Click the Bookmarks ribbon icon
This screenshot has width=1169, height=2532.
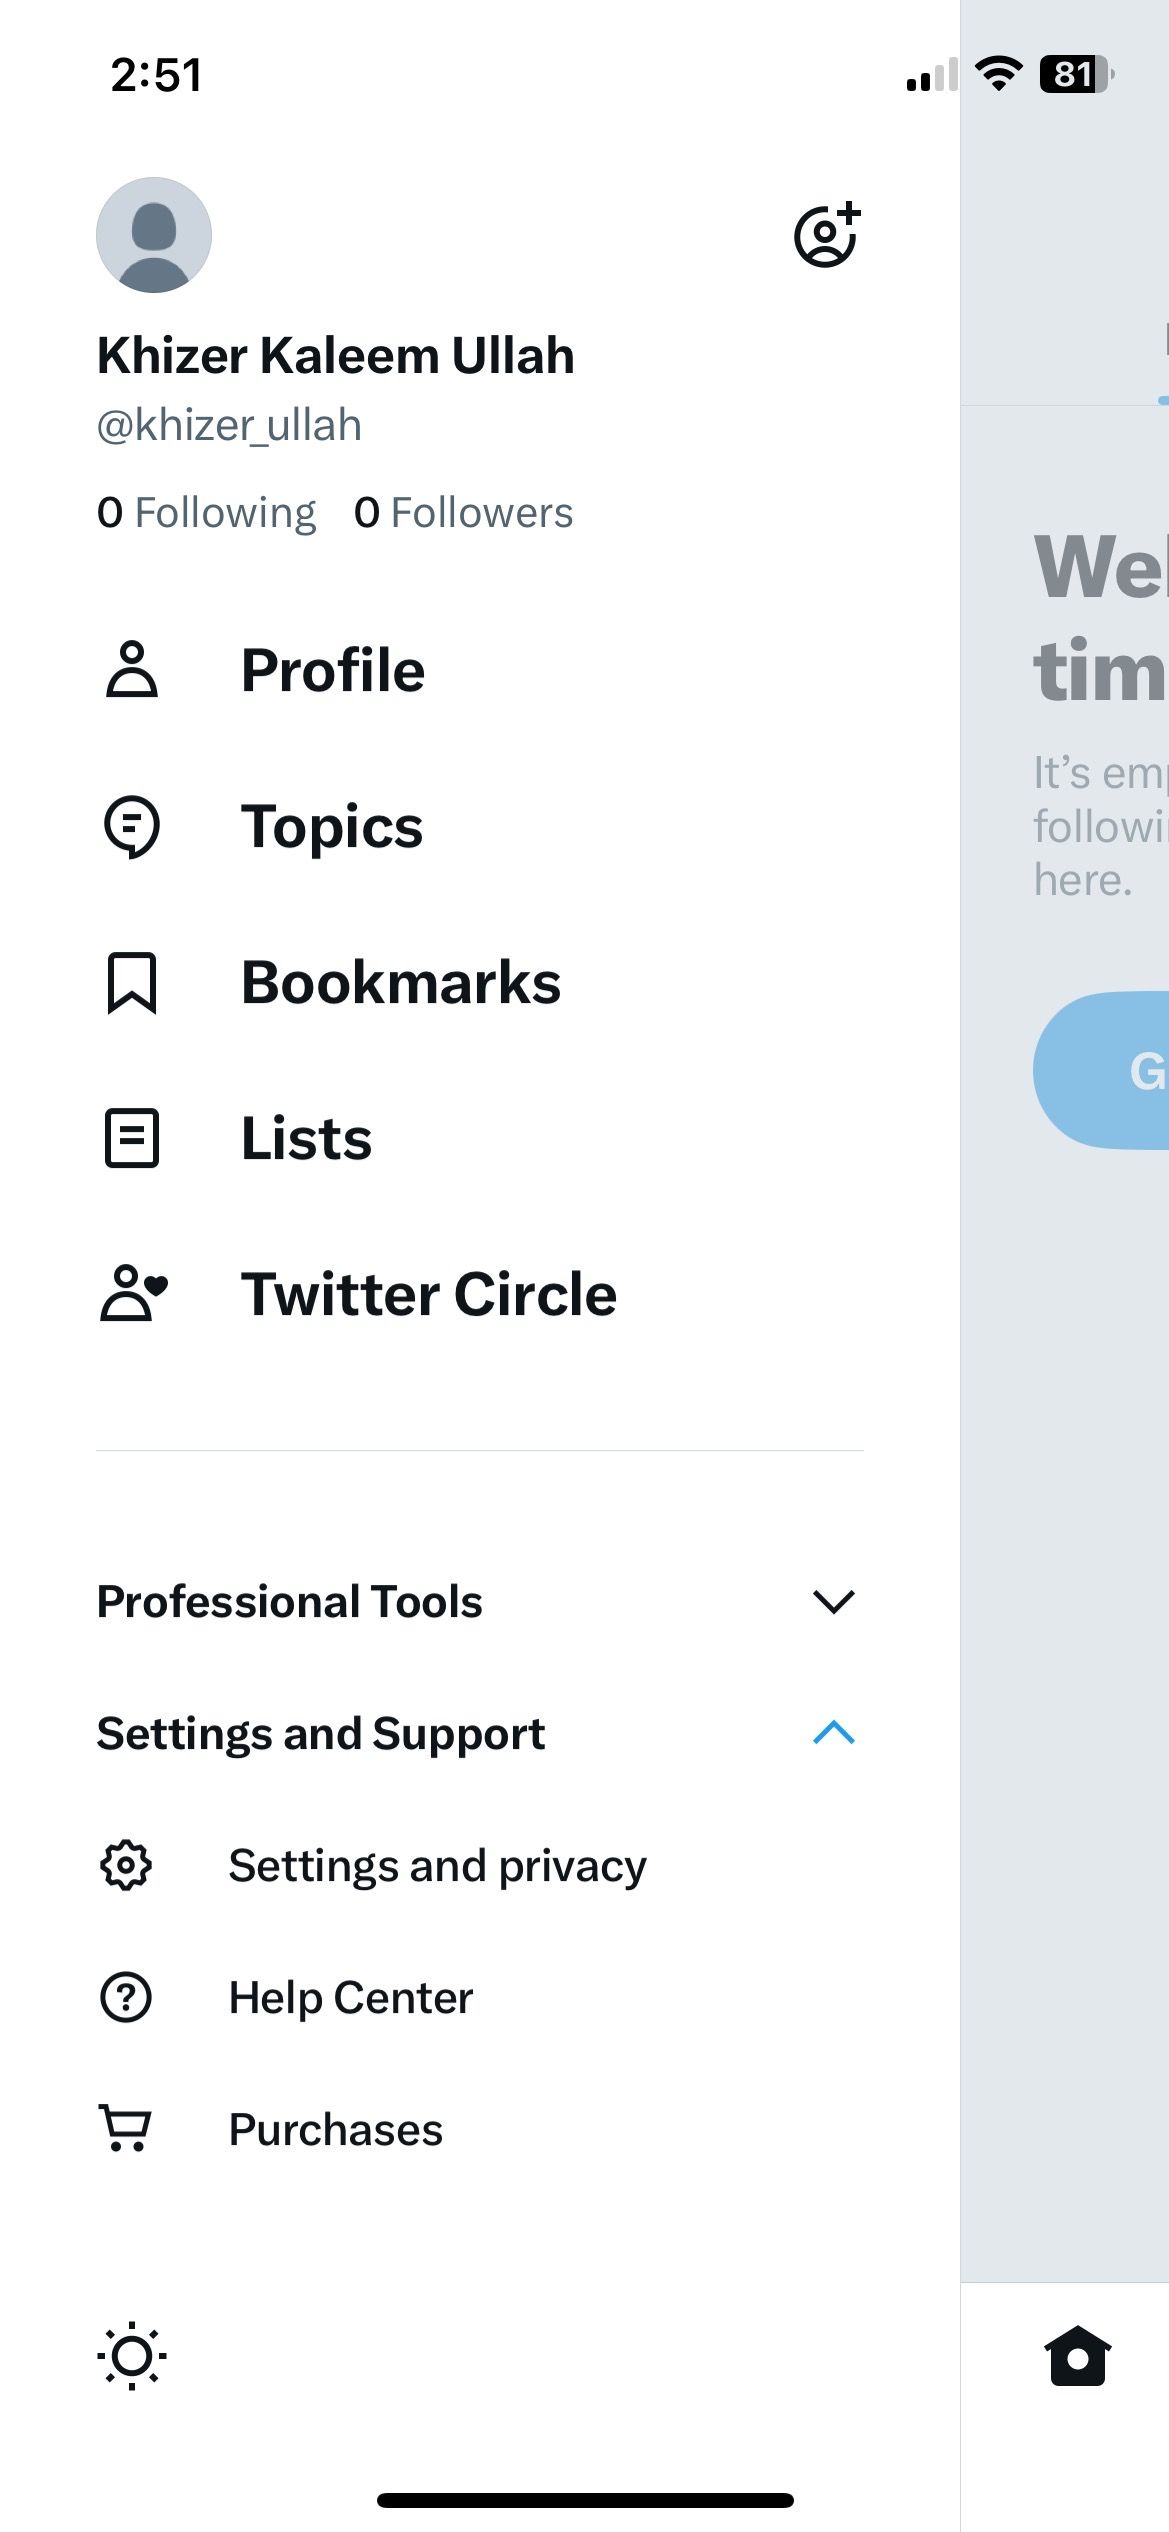(132, 982)
